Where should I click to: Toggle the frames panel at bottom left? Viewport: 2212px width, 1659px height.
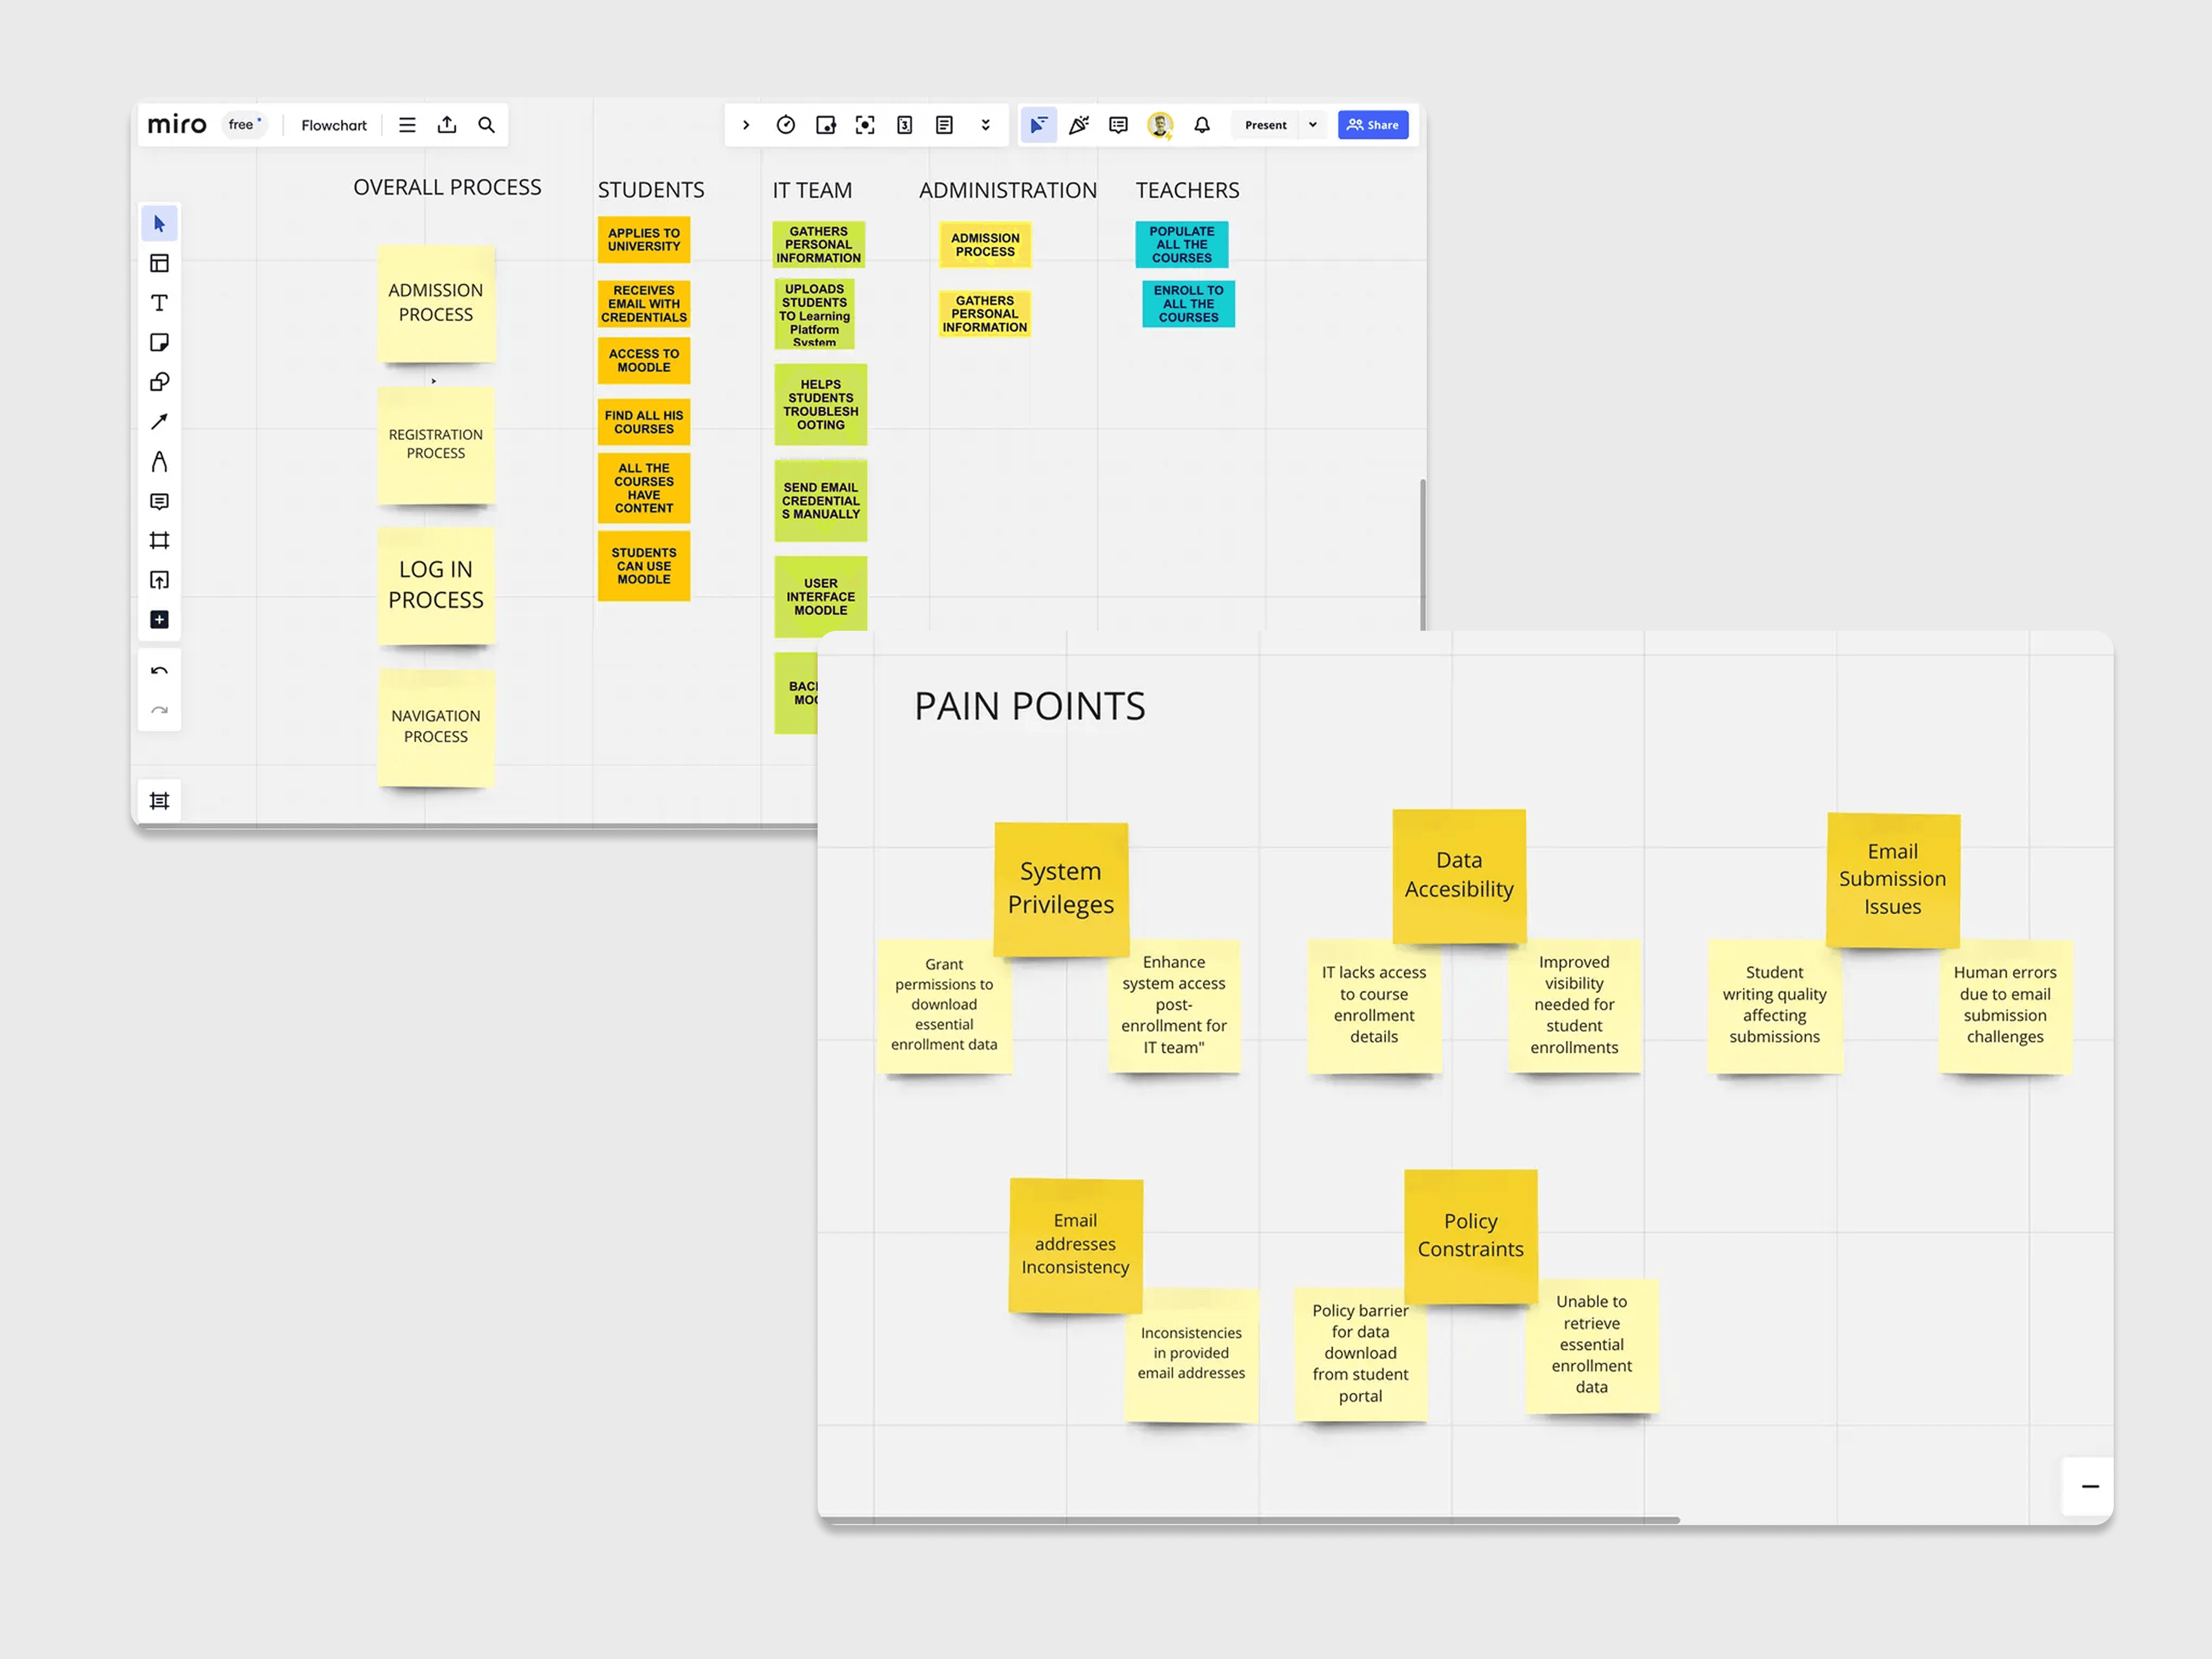pos(159,801)
